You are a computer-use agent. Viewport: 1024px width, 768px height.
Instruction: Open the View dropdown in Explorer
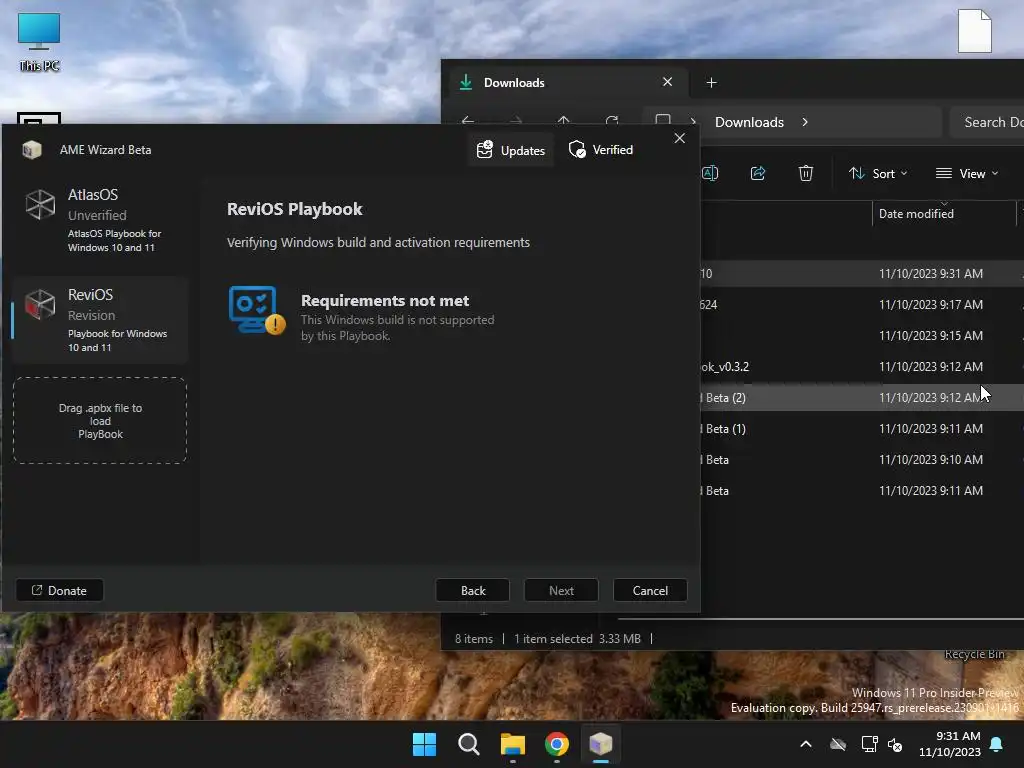(967, 174)
